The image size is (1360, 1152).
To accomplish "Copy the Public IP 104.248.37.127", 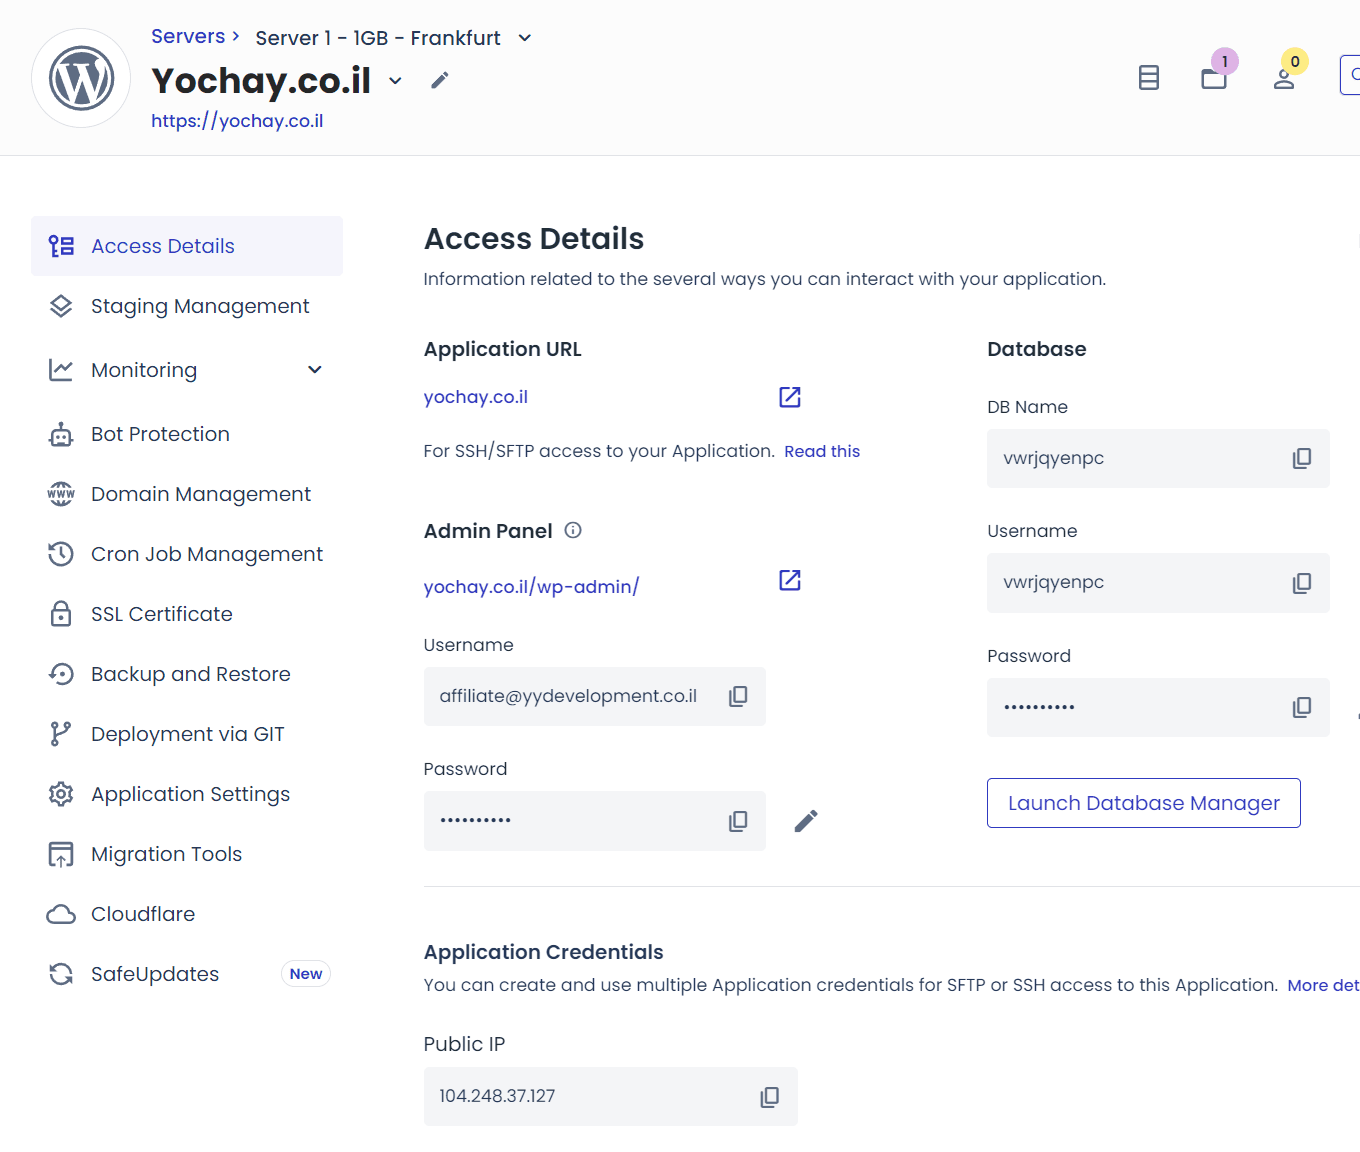I will click(x=770, y=1097).
